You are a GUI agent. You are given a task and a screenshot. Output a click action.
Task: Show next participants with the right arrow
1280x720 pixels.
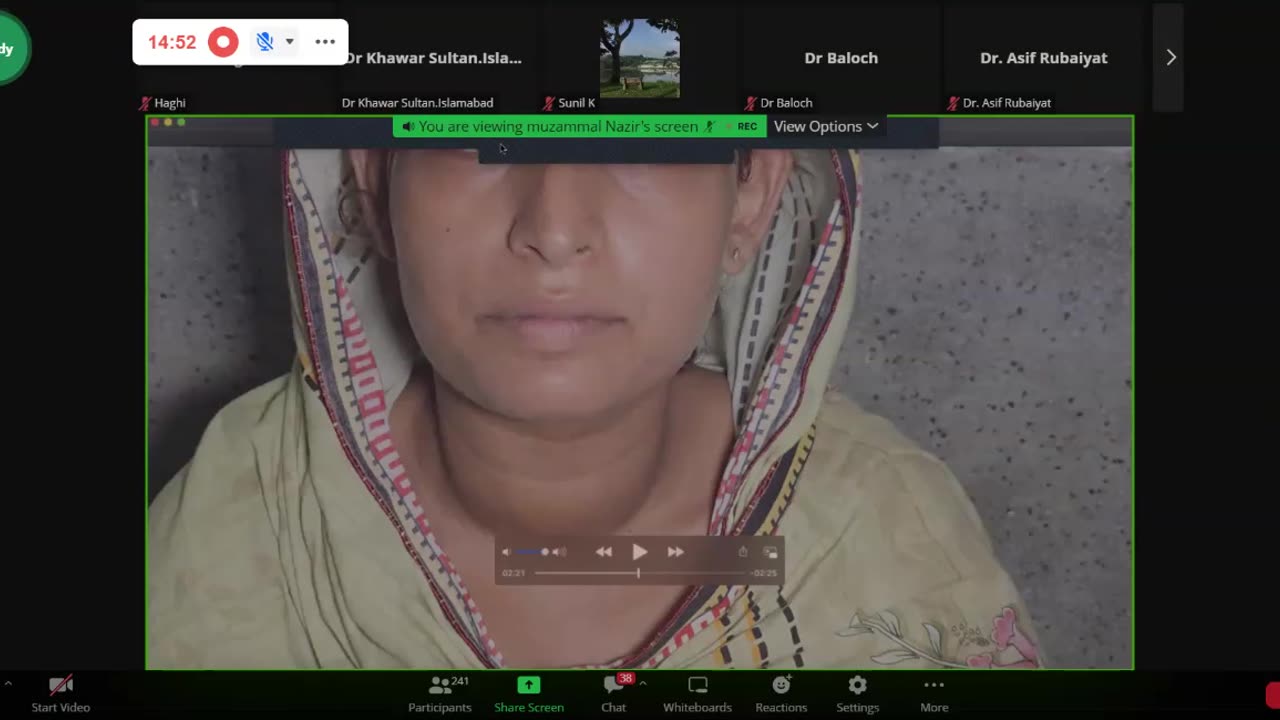click(1171, 58)
